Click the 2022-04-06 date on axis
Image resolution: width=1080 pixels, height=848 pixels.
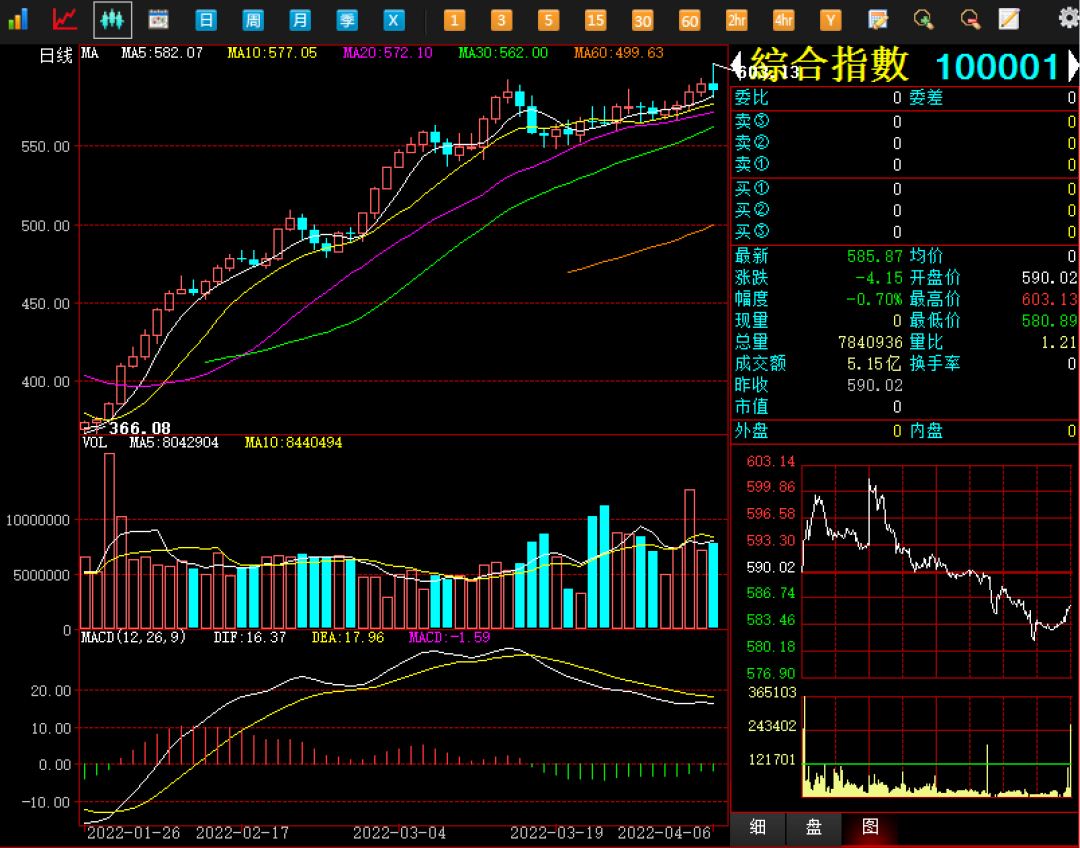[x=664, y=833]
